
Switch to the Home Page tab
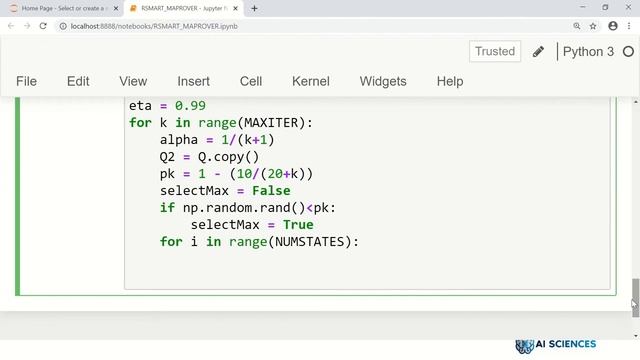pyautogui.click(x=64, y=8)
